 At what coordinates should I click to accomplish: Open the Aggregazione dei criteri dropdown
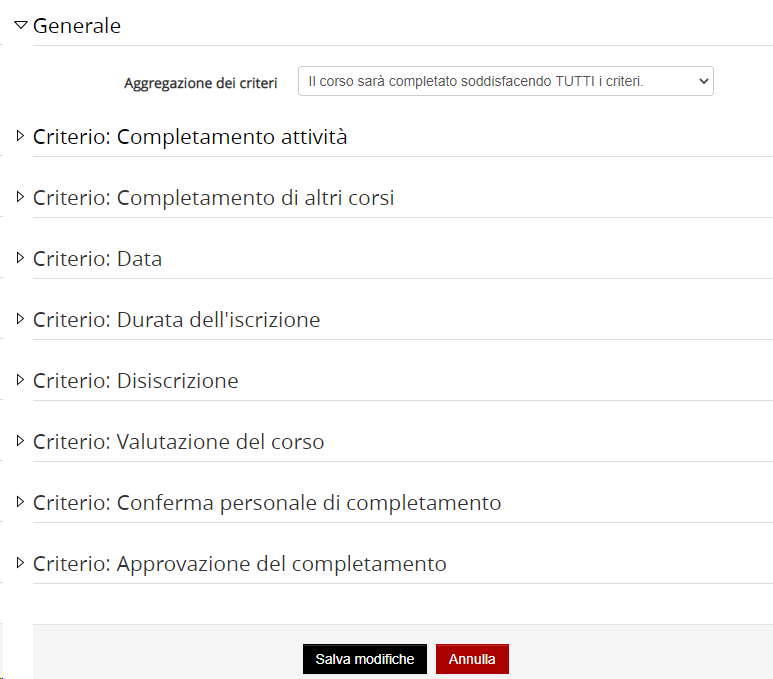506,81
